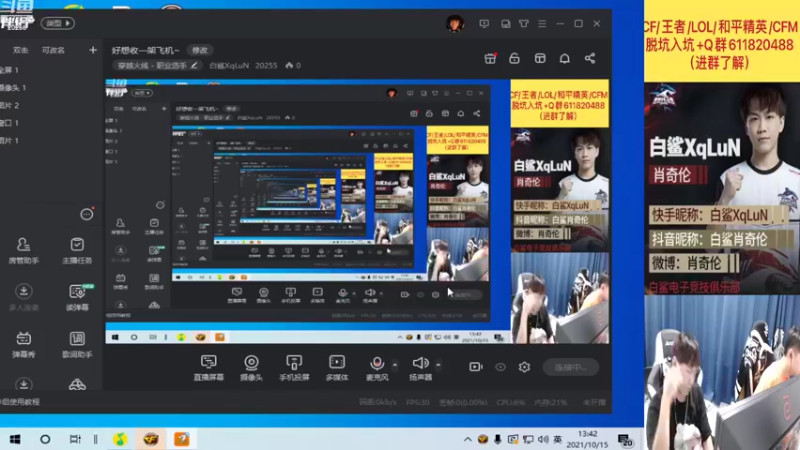Viewport: 800px width, 450px height.
Task: Click the pill button beside the Douyu logo
Action: (58, 23)
